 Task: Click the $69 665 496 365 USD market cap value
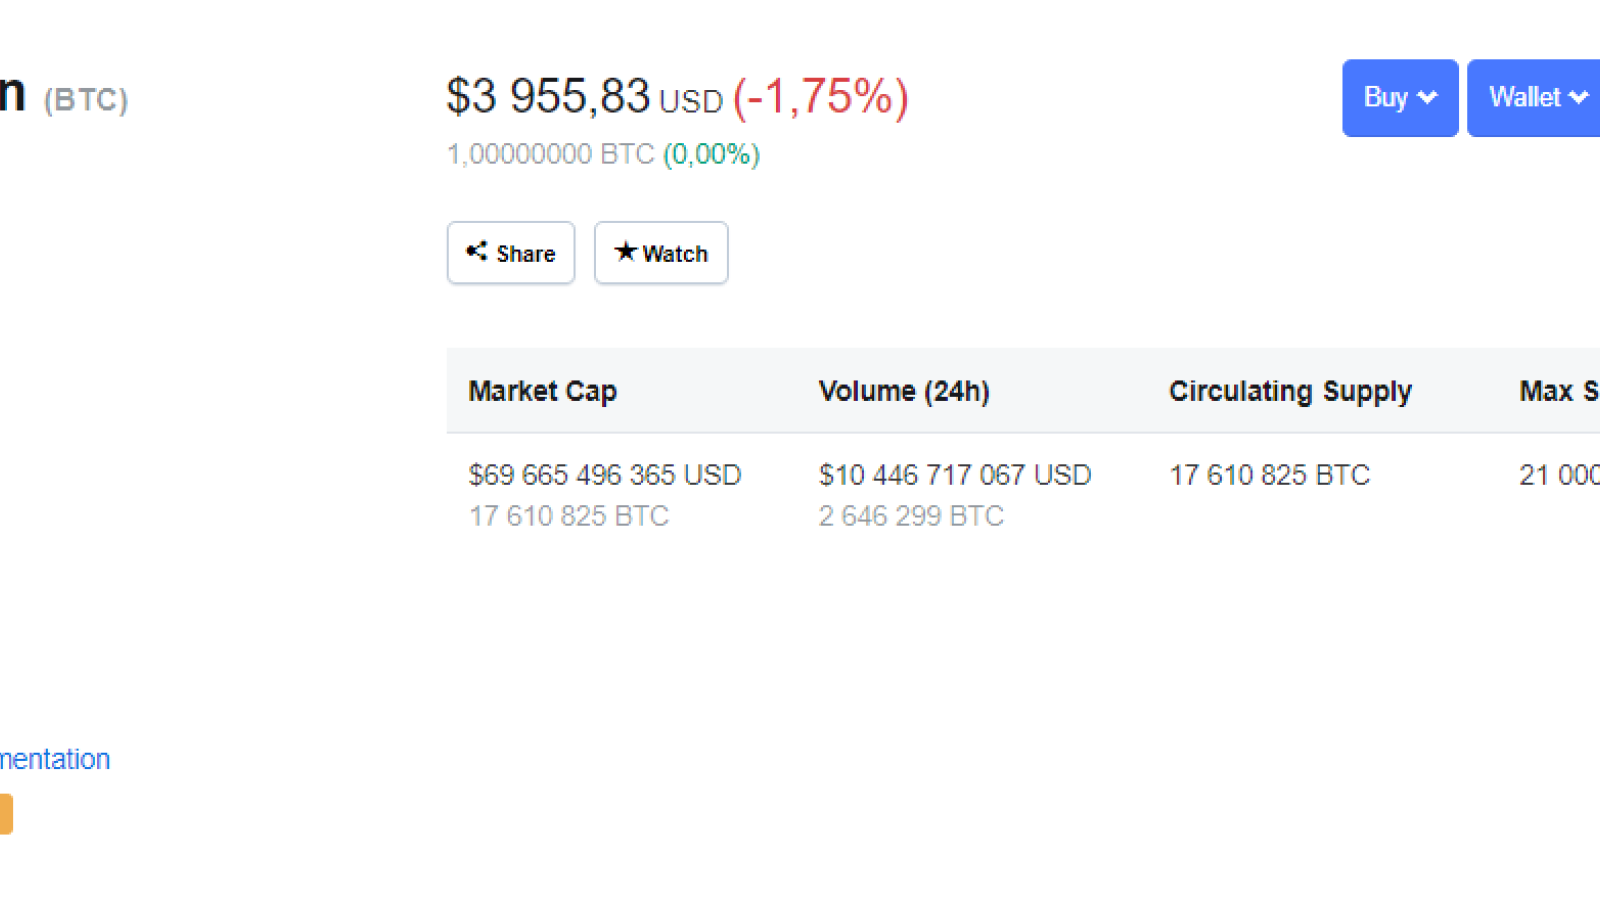605,475
